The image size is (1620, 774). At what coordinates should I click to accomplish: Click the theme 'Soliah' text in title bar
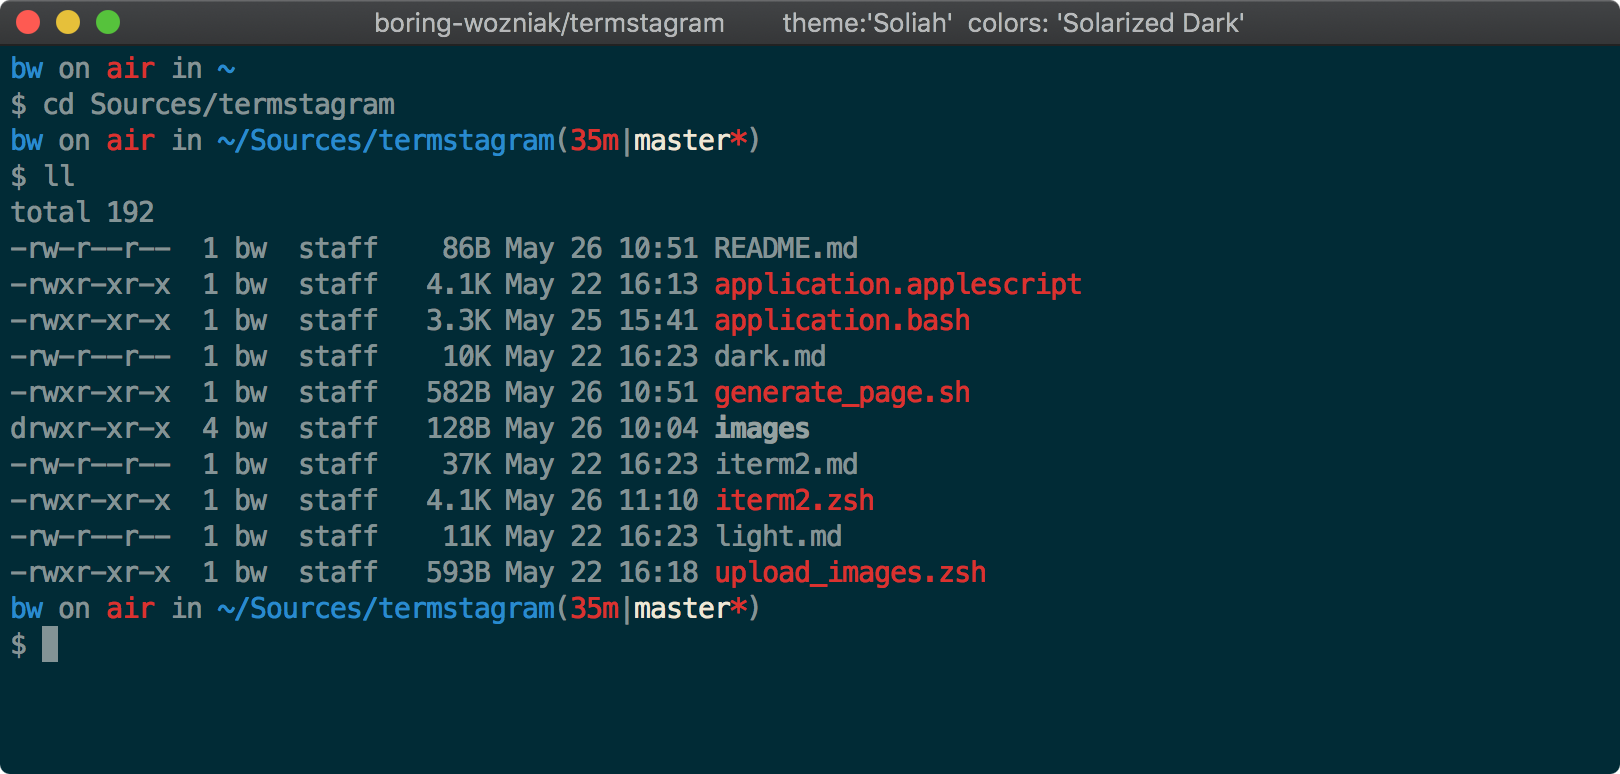[x=866, y=23]
